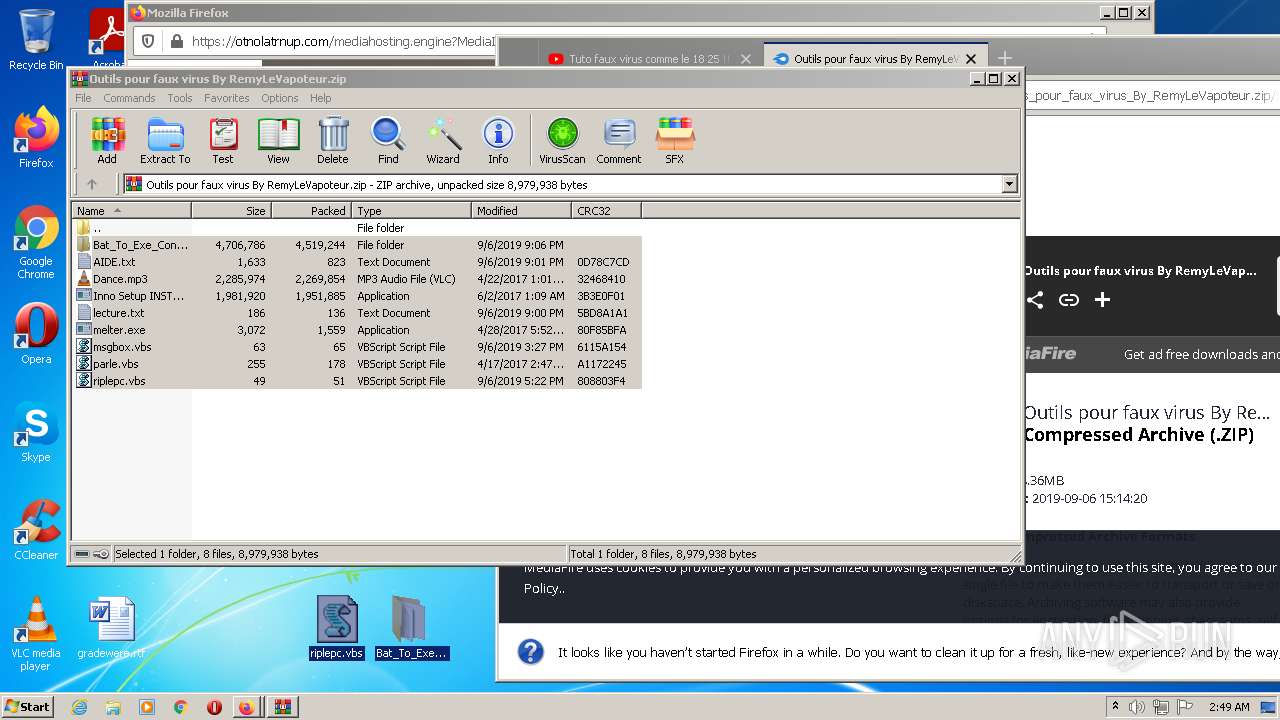
Task: Click the MediaFire share icon
Action: click(x=1035, y=300)
